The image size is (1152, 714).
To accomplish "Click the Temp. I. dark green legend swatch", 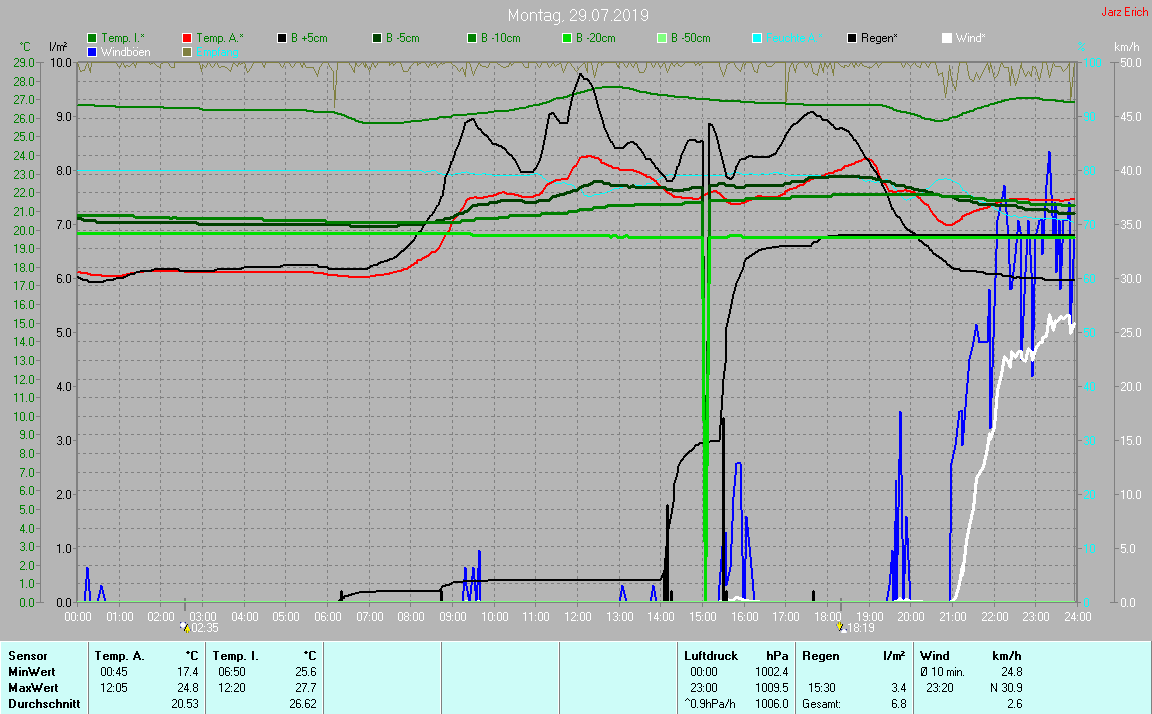I will click(x=92, y=38).
